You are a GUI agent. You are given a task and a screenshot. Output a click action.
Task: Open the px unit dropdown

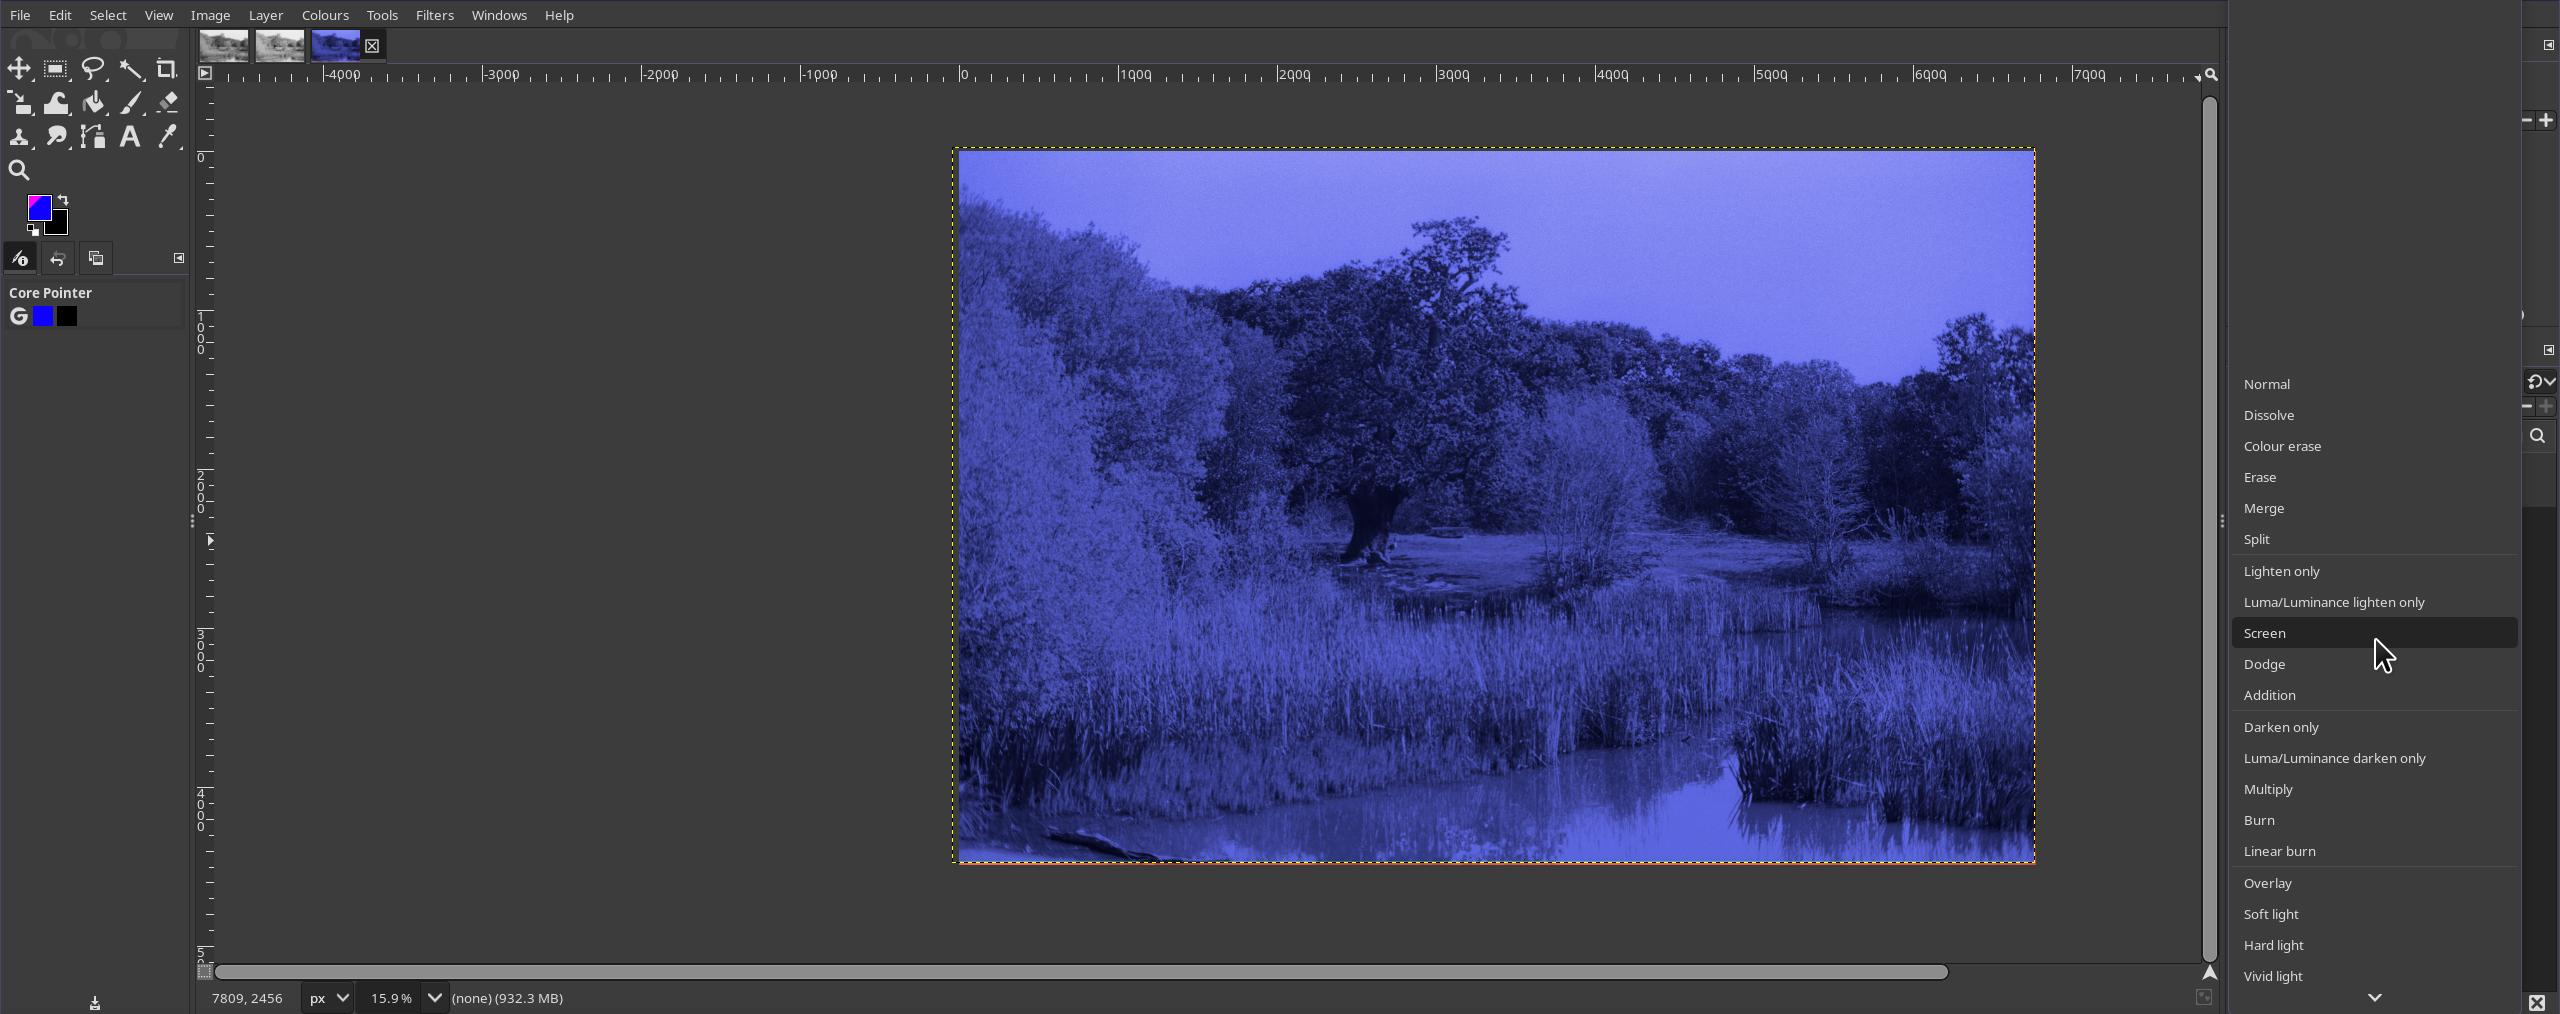(x=327, y=998)
